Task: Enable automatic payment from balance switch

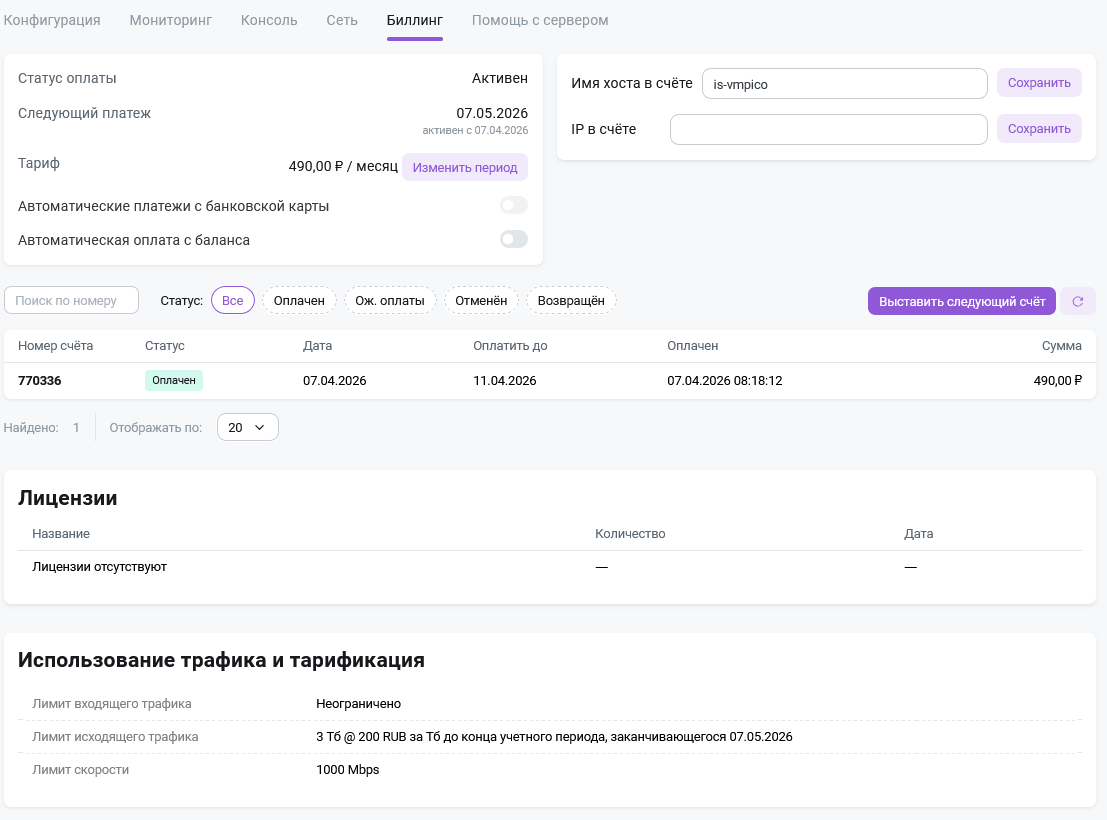Action: click(x=513, y=240)
